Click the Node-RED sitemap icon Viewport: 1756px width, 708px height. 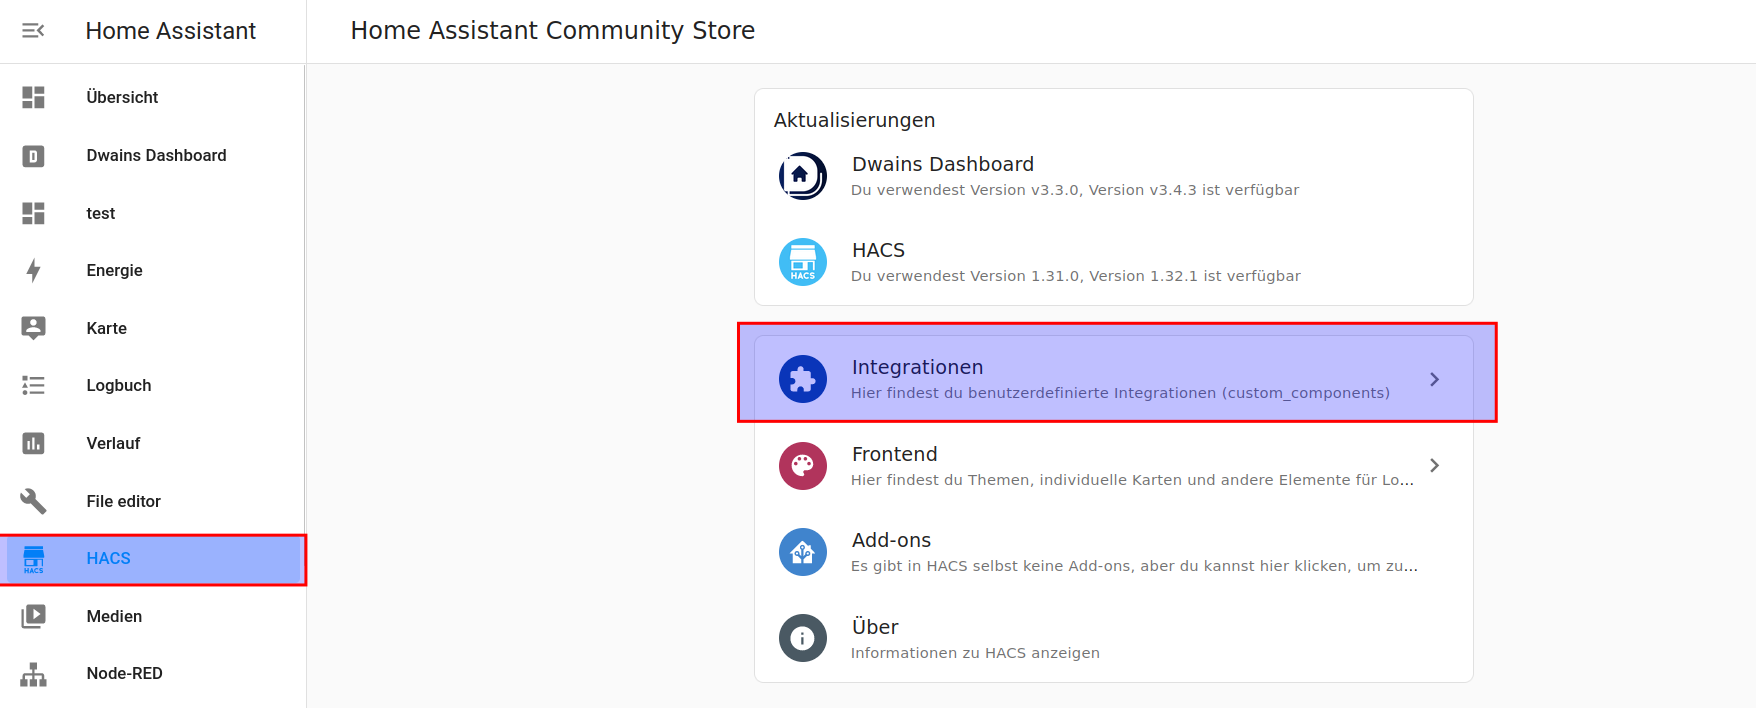33,674
